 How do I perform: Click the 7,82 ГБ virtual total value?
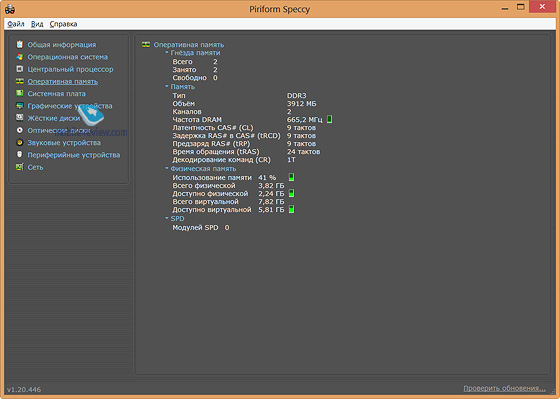pos(271,201)
